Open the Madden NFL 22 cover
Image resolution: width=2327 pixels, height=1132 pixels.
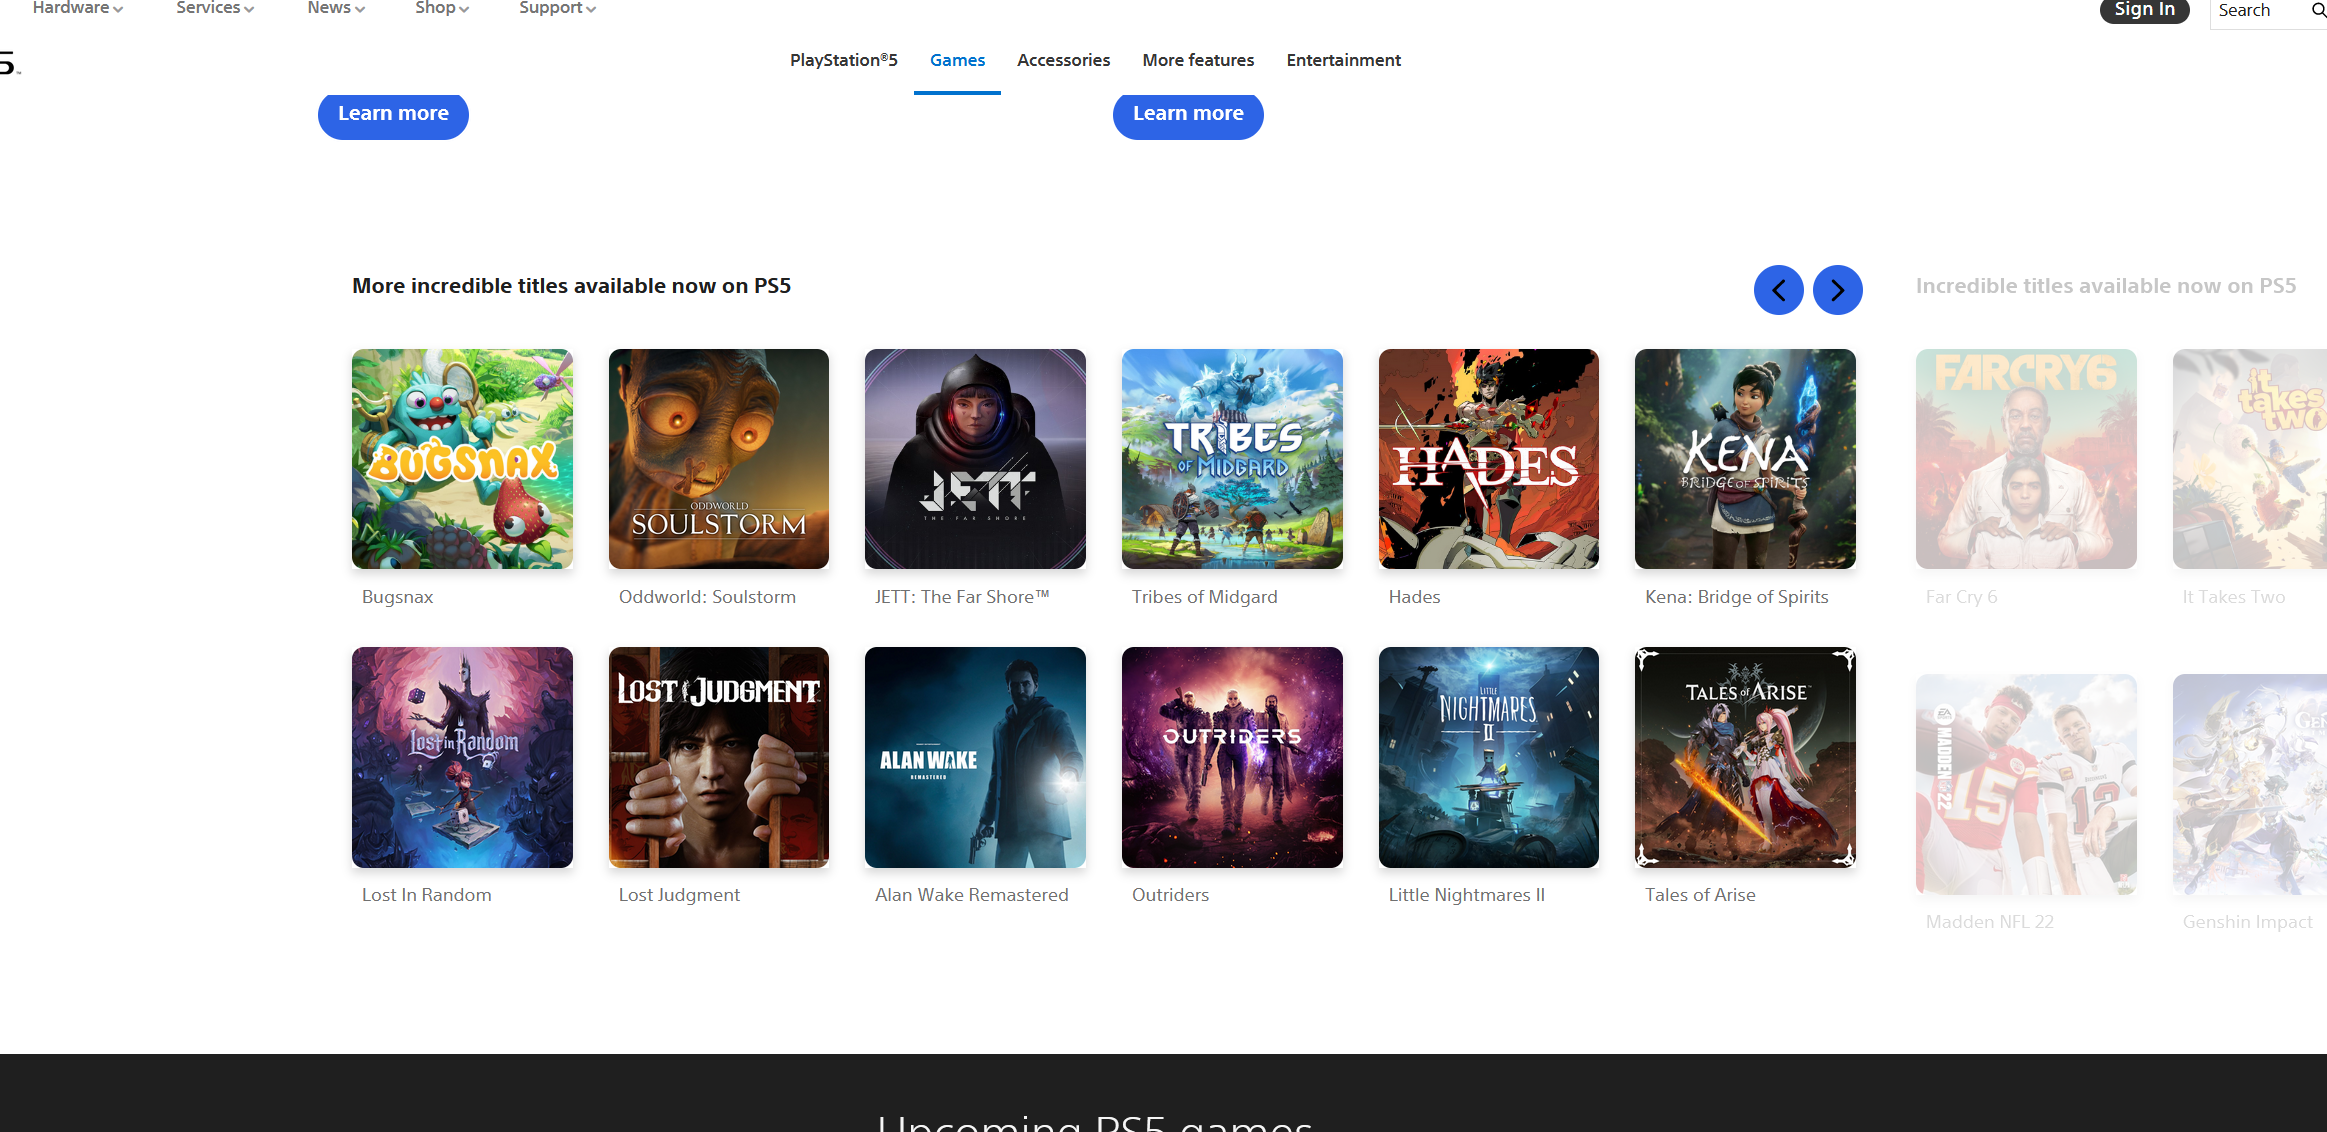(2026, 784)
